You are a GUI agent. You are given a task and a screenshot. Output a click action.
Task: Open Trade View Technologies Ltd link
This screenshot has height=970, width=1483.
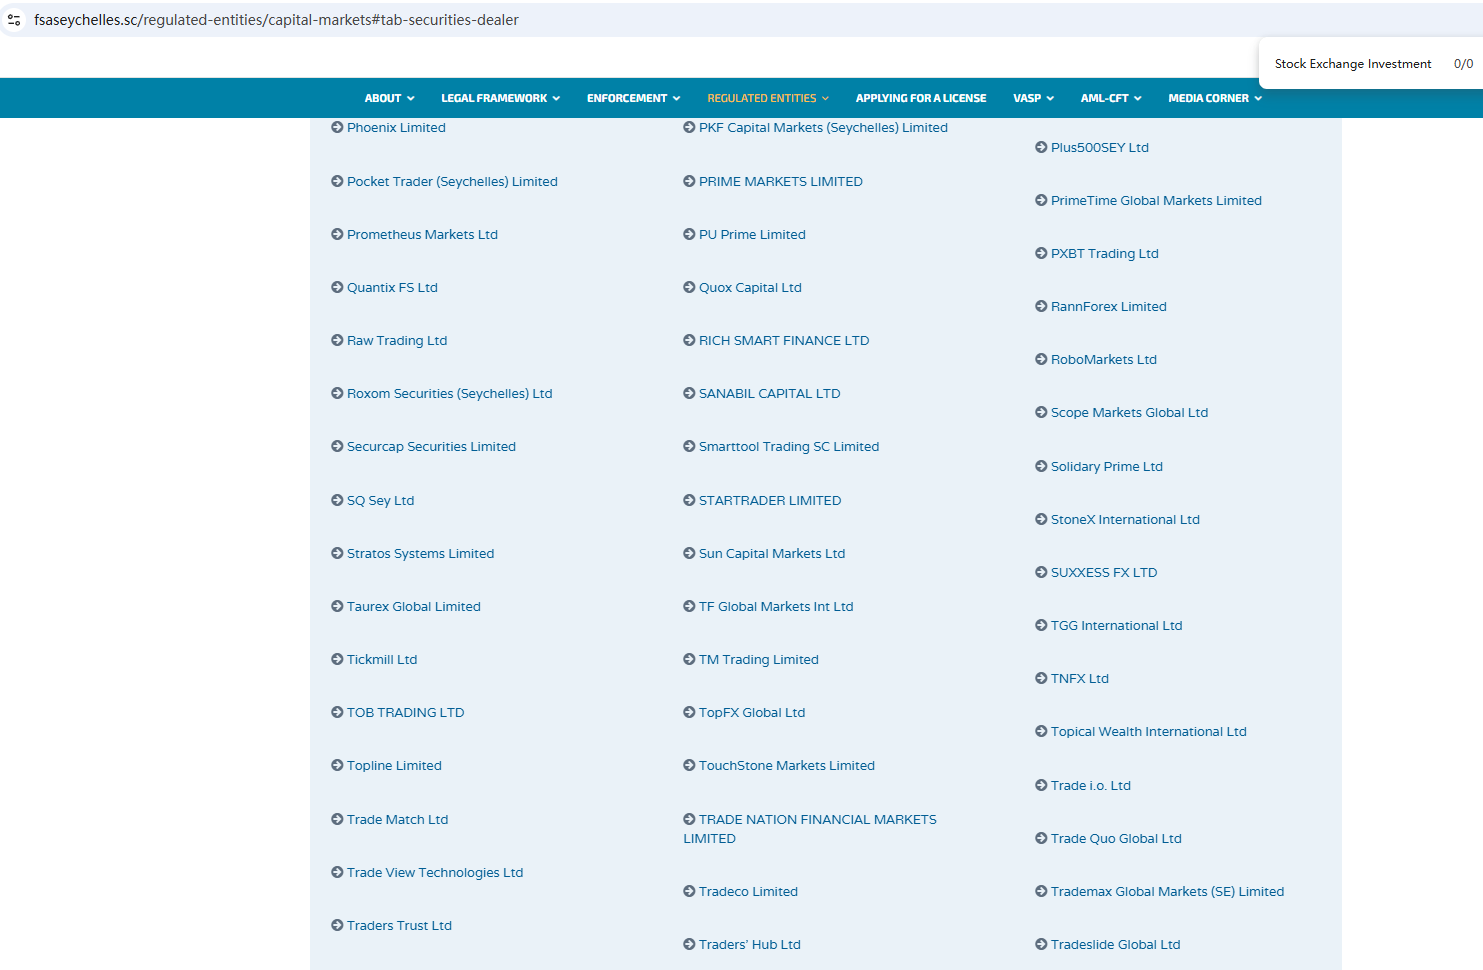[435, 872]
